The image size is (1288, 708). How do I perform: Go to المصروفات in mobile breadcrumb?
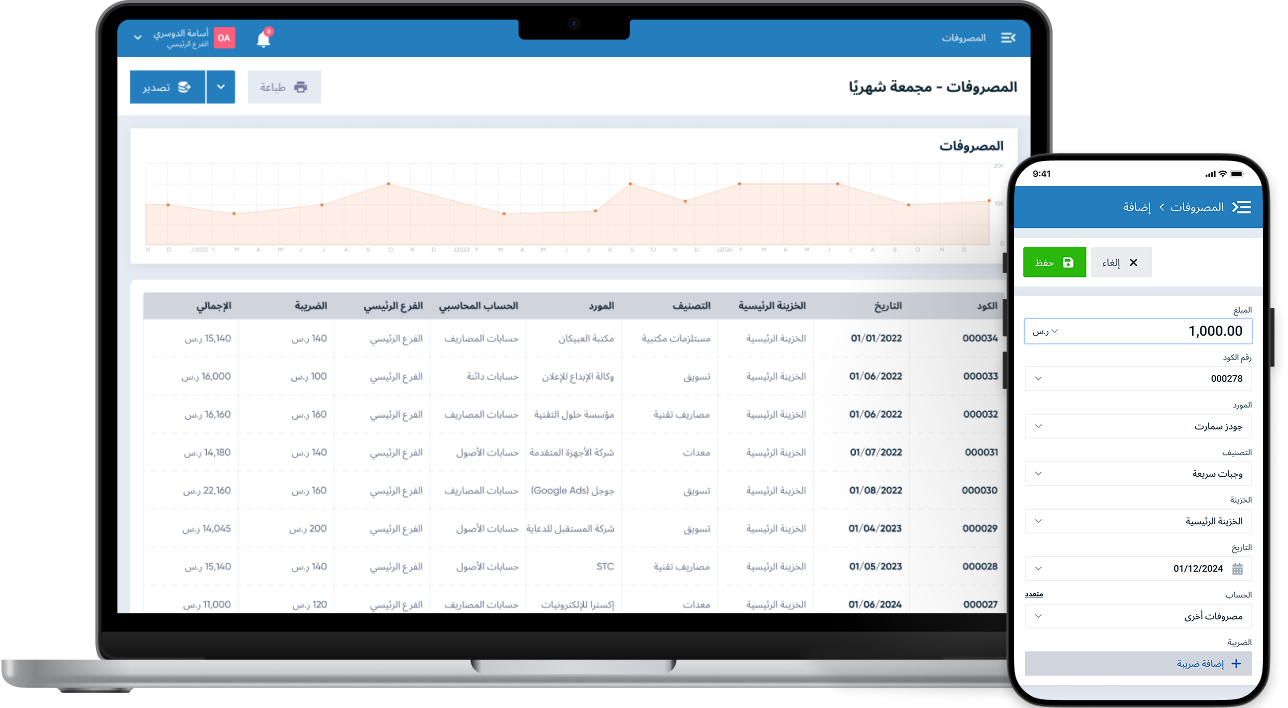(1197, 207)
